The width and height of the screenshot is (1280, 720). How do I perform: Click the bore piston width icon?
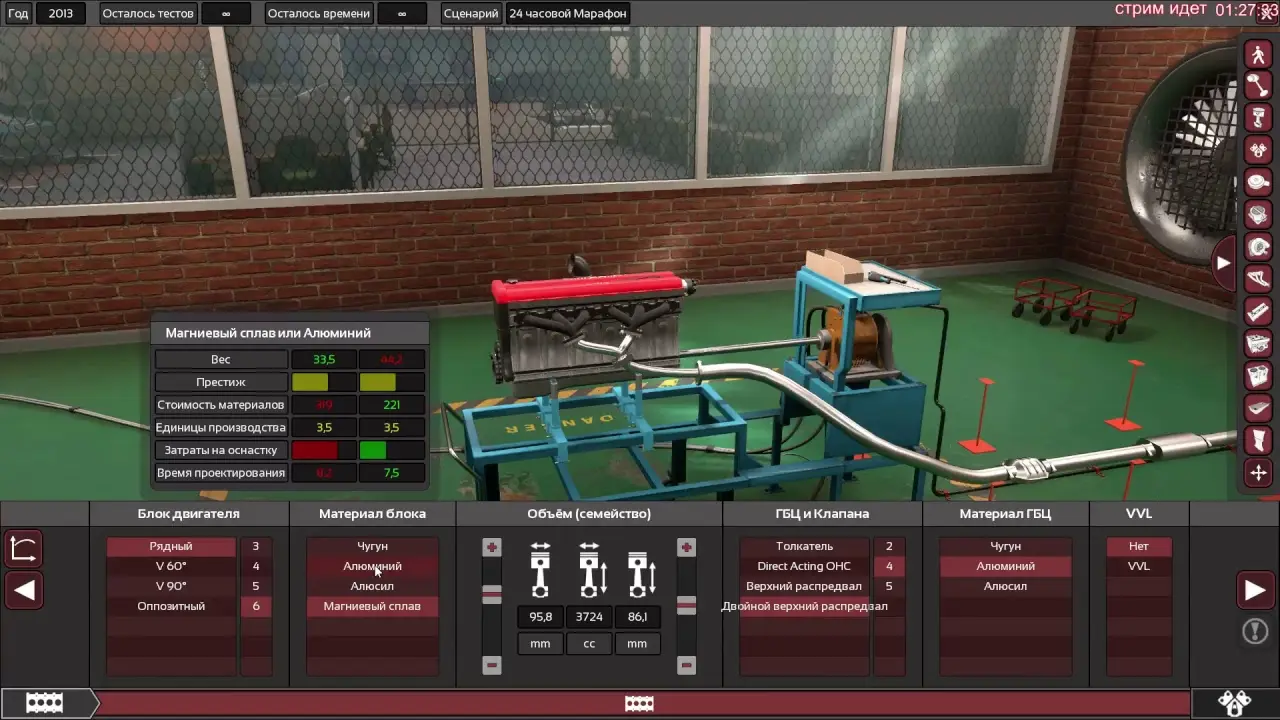coord(540,570)
